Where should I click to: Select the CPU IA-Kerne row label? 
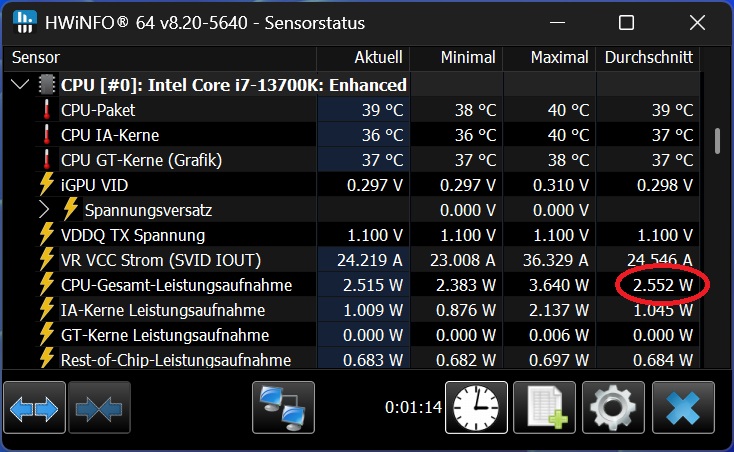click(x=110, y=135)
